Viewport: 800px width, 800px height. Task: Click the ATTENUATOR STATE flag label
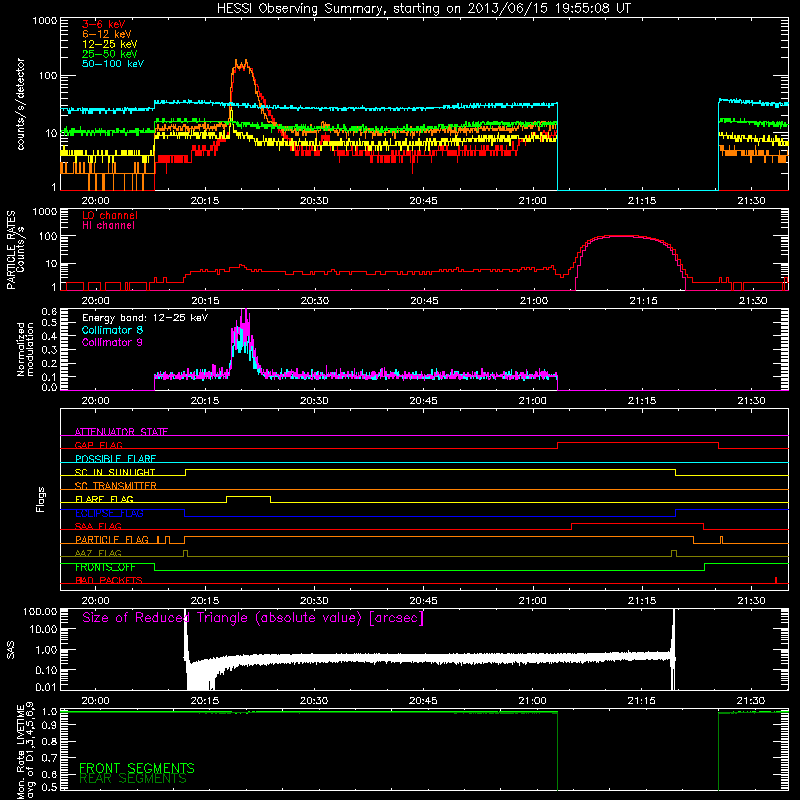pyautogui.click(x=121, y=432)
